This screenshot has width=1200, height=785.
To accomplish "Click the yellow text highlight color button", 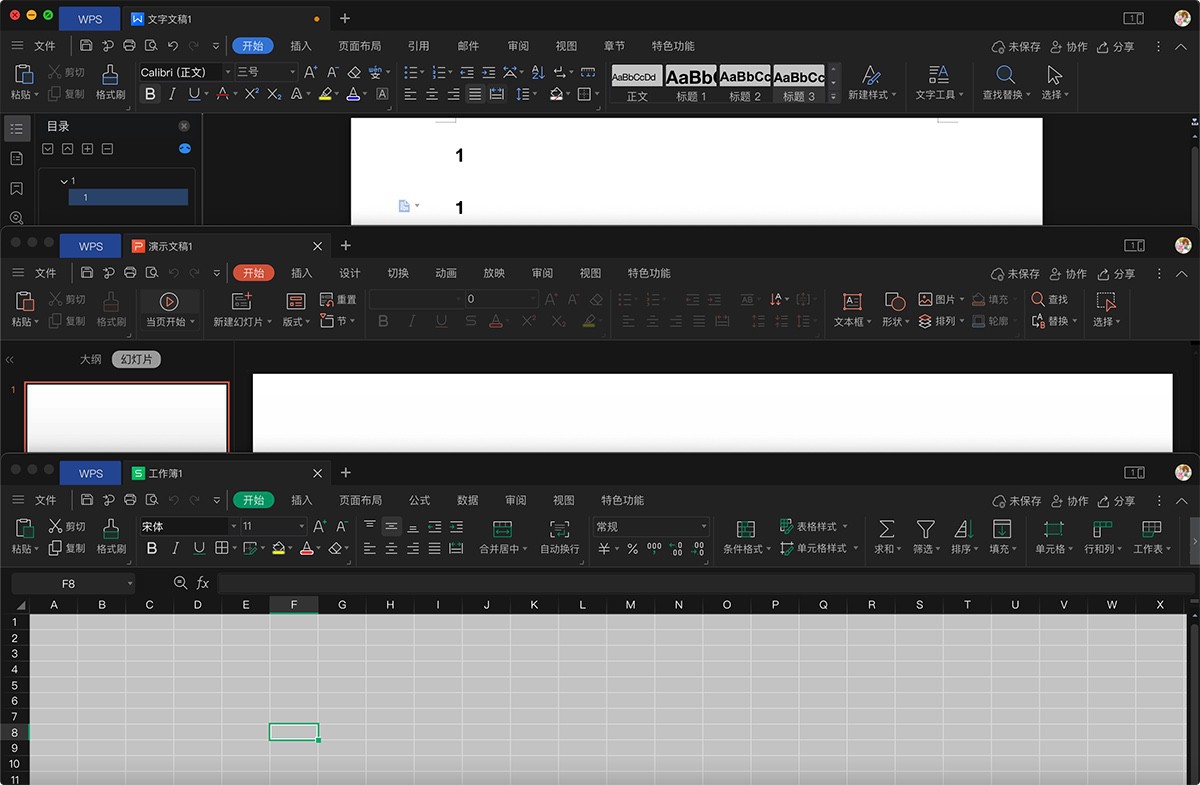I will pos(325,94).
